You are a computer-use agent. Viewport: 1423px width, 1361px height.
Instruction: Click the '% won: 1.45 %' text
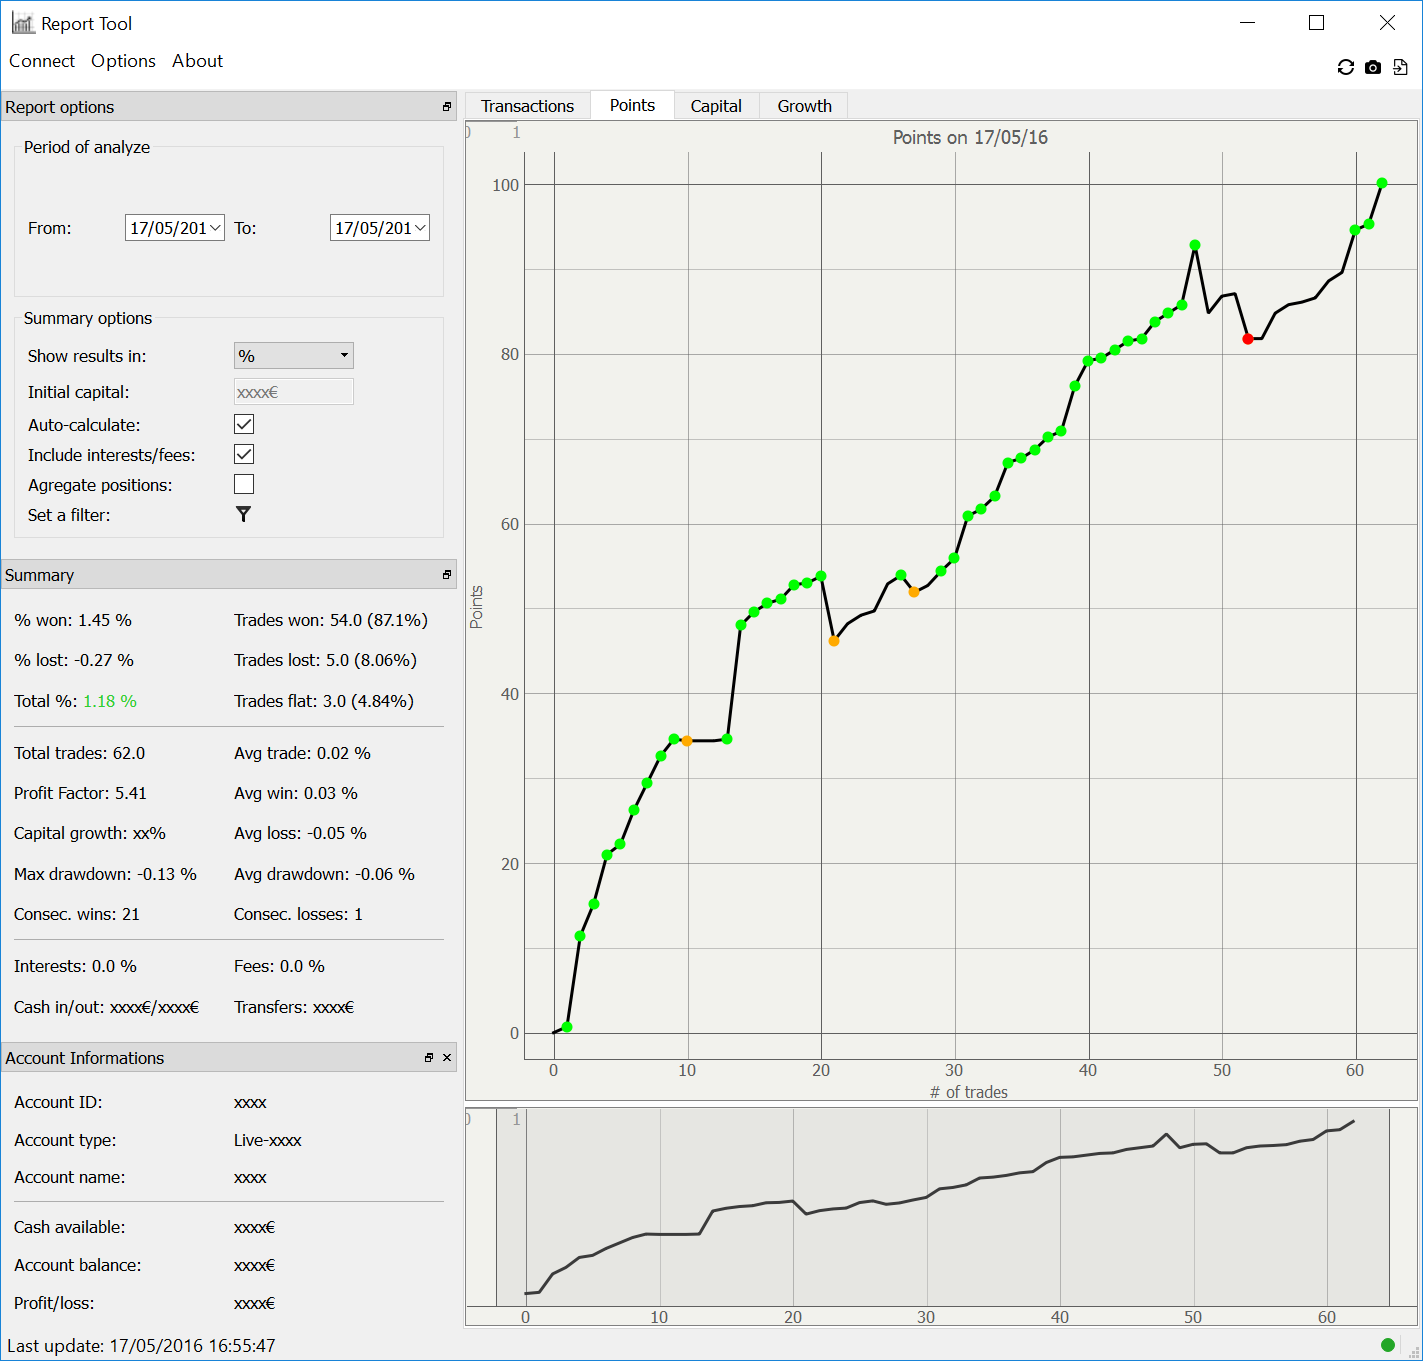point(73,620)
